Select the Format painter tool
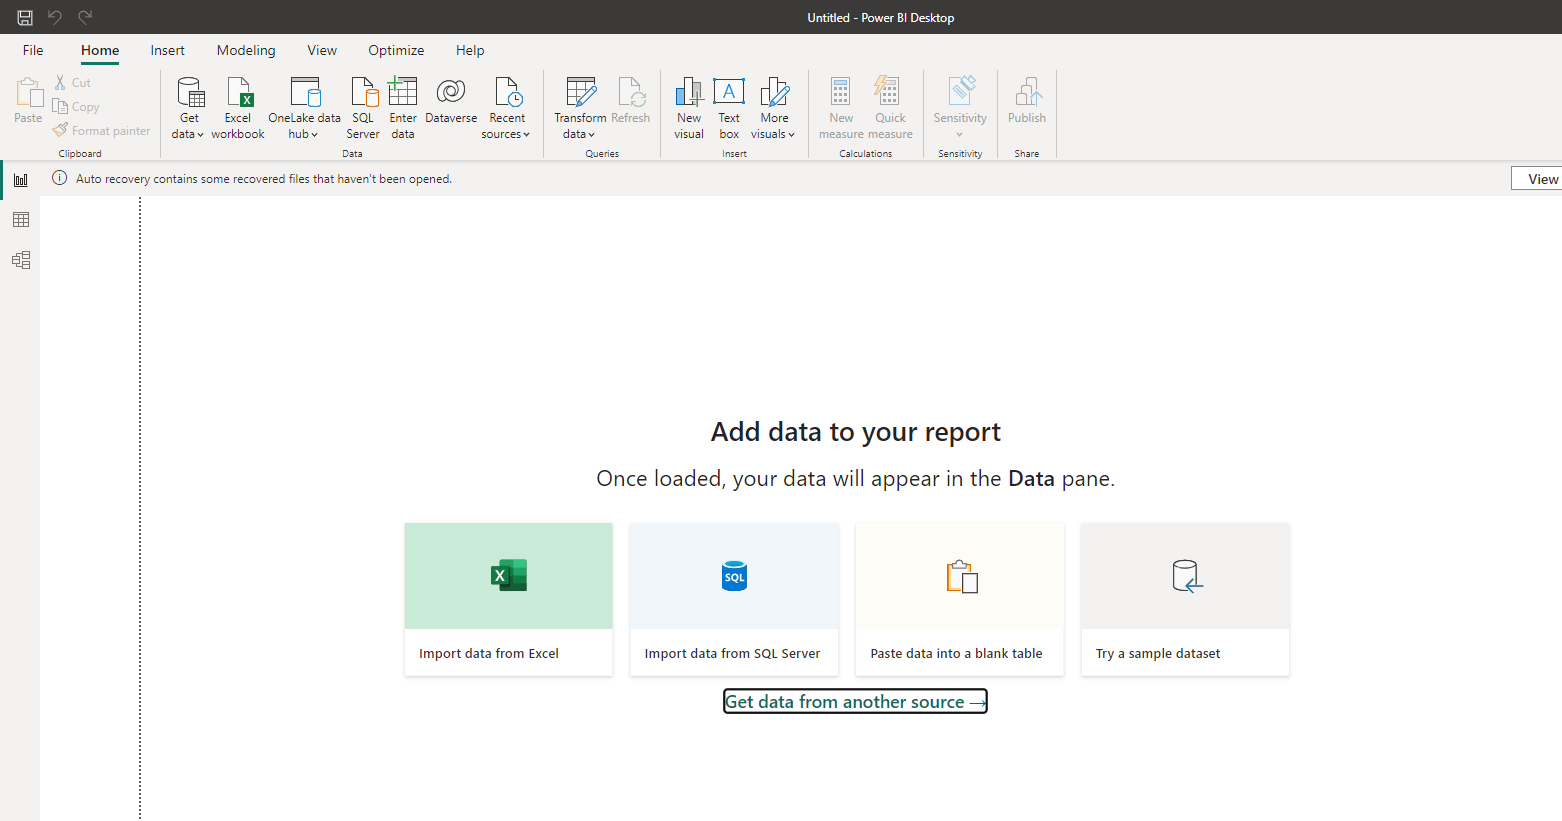The width and height of the screenshot is (1562, 821). (102, 131)
